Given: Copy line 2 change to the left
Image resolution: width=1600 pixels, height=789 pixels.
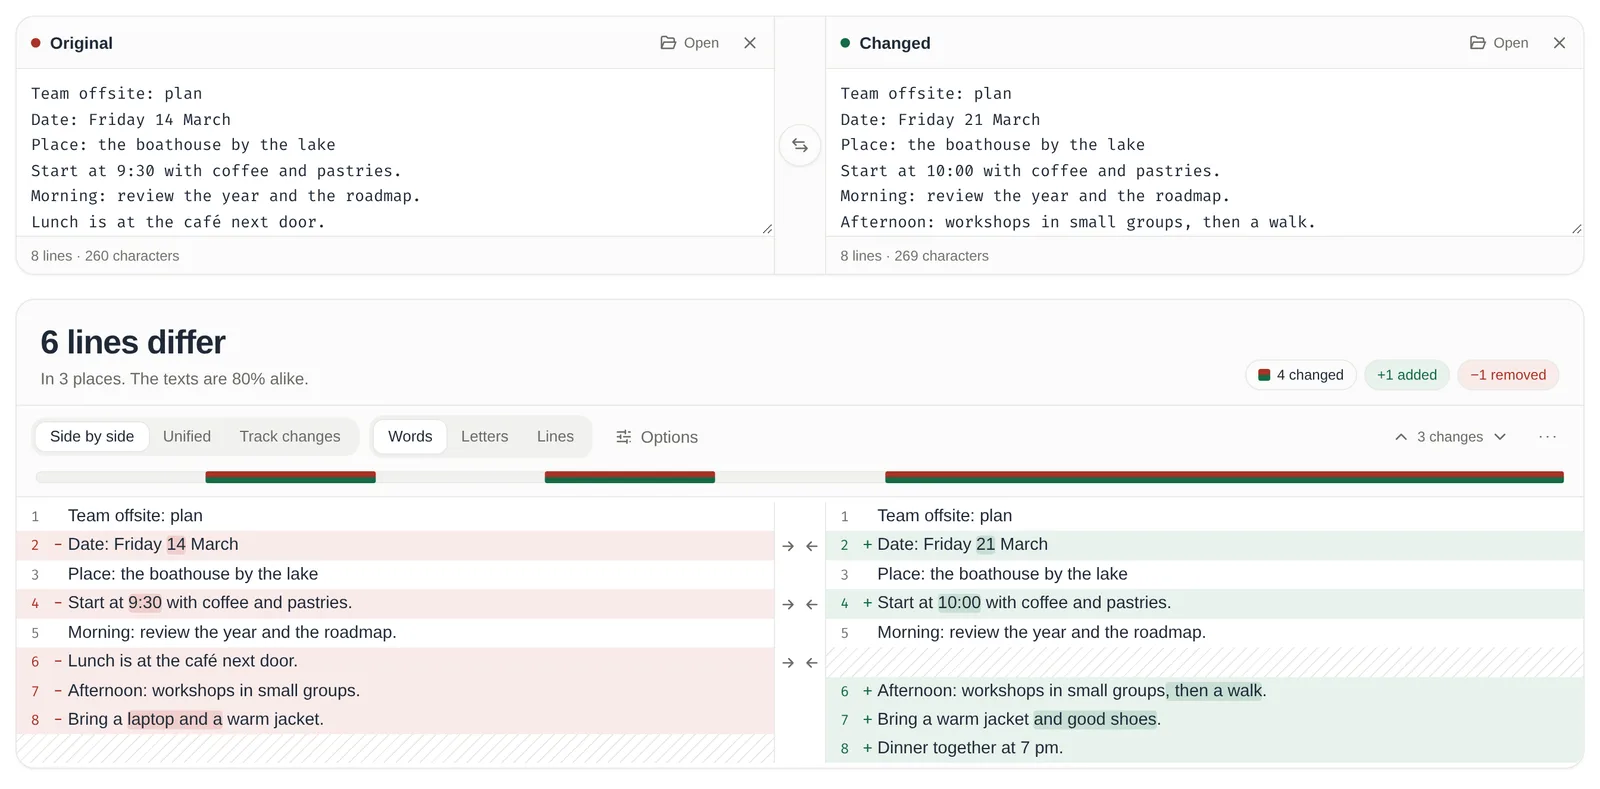Looking at the screenshot, I should [812, 546].
